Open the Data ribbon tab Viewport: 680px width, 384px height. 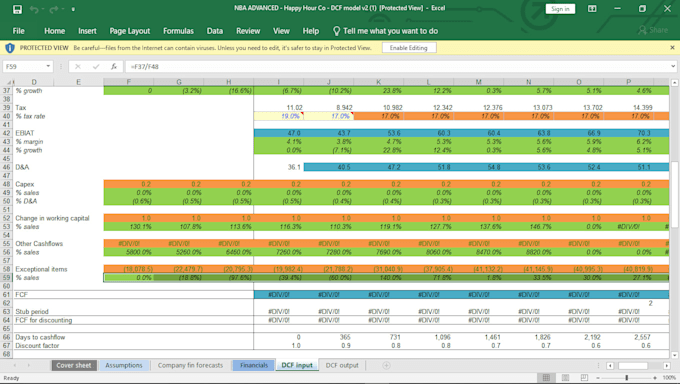215,31
